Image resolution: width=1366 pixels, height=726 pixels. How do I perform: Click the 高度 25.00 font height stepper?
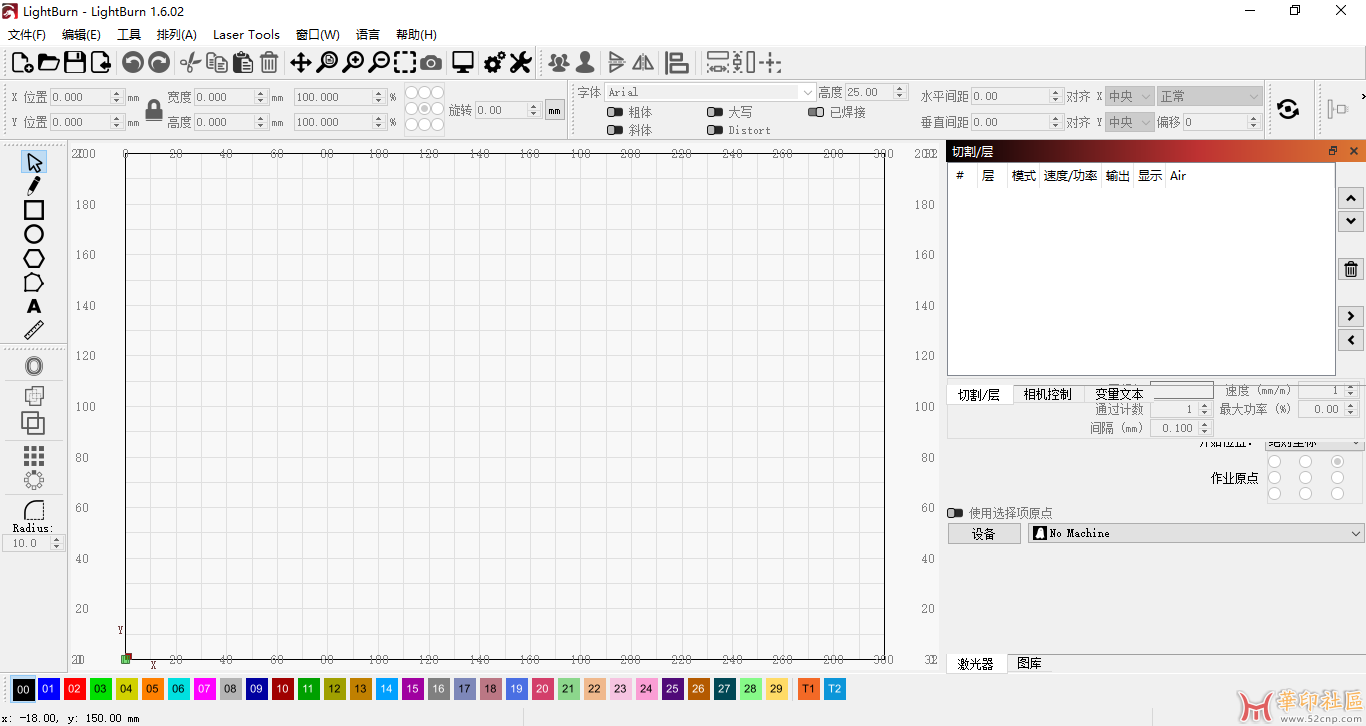click(901, 92)
